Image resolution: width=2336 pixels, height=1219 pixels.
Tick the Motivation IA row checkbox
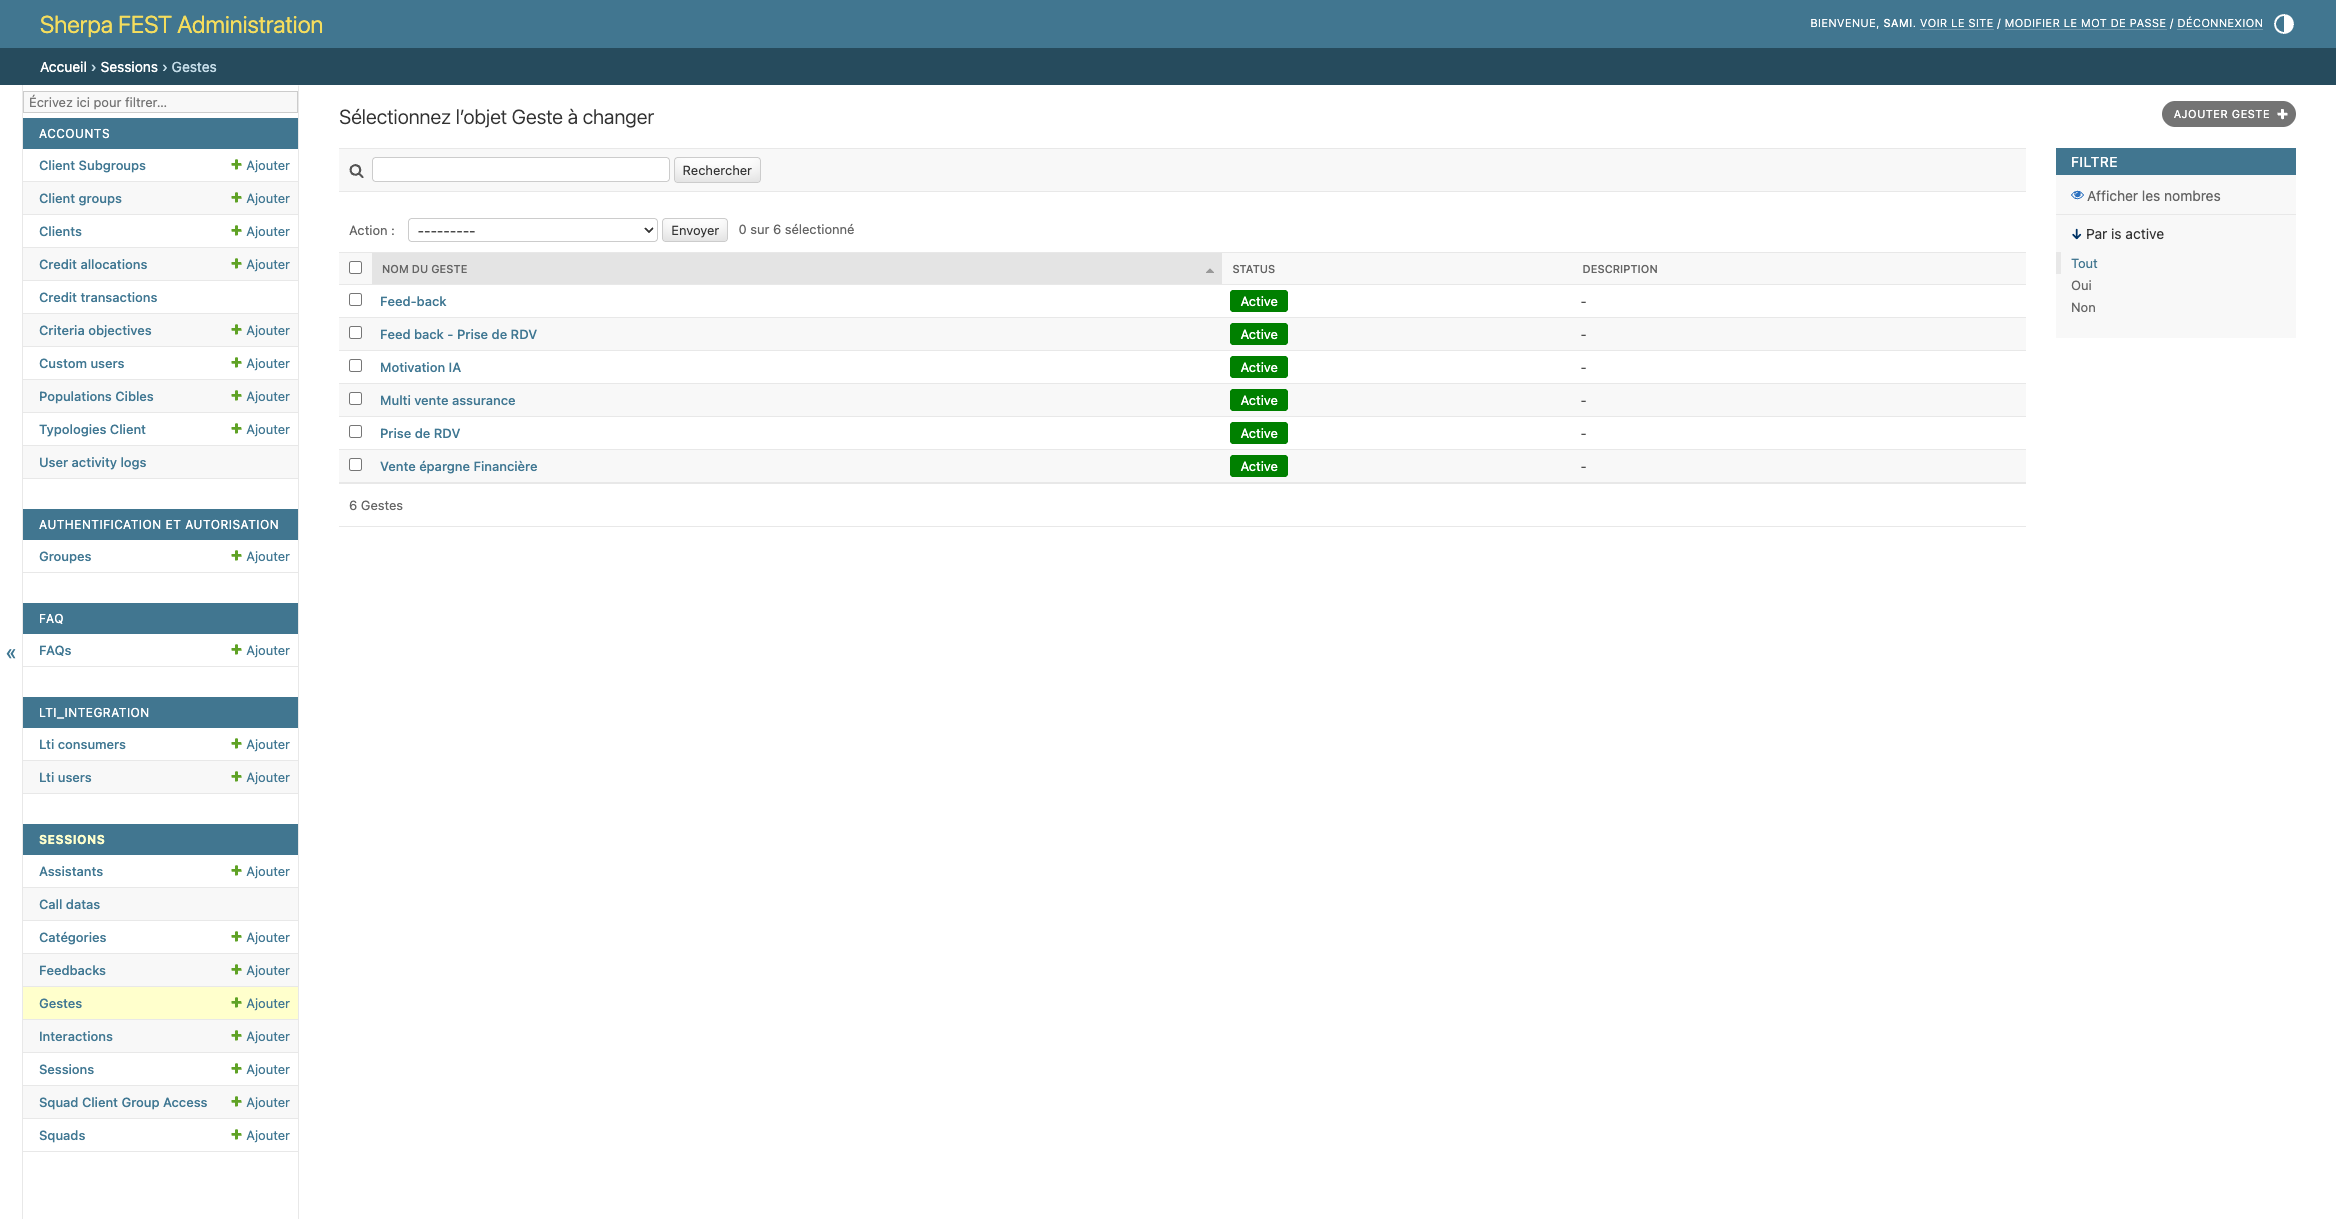[x=355, y=366]
